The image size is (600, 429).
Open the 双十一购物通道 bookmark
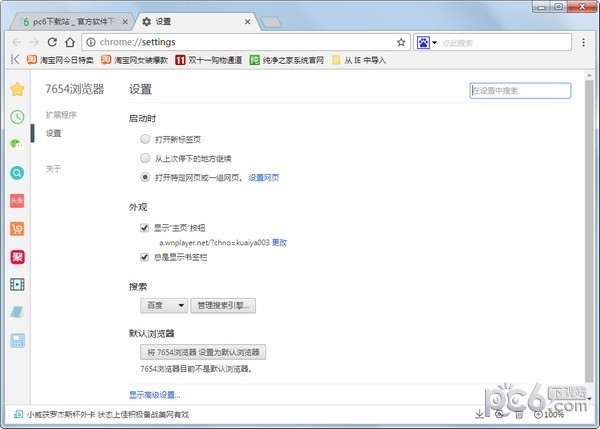[x=209, y=60]
